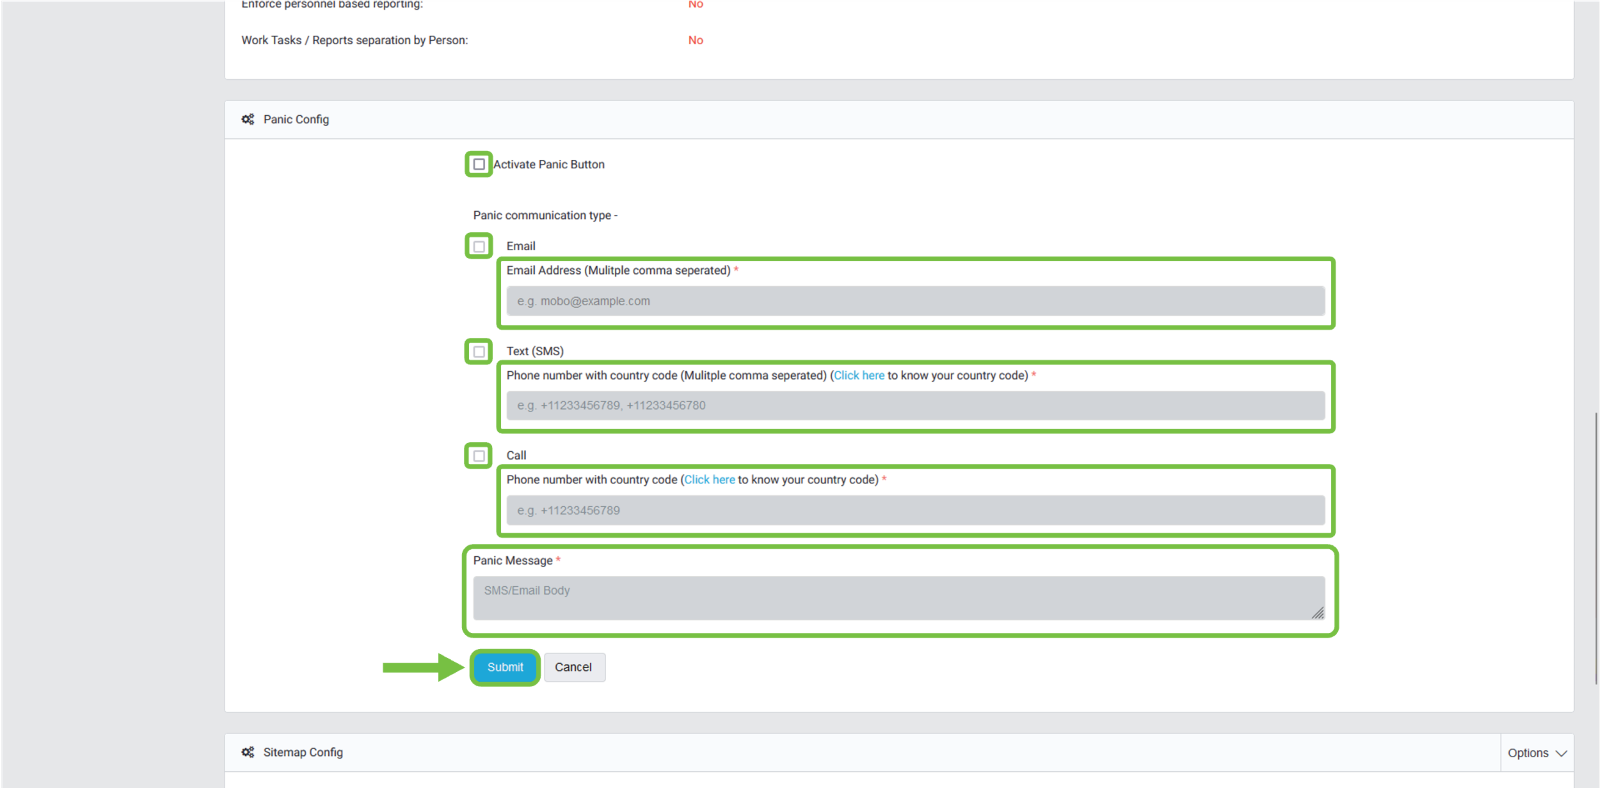Click the page's vertical scrollbar thumb
Viewport: 1600px width, 788px height.
pos(1595,548)
